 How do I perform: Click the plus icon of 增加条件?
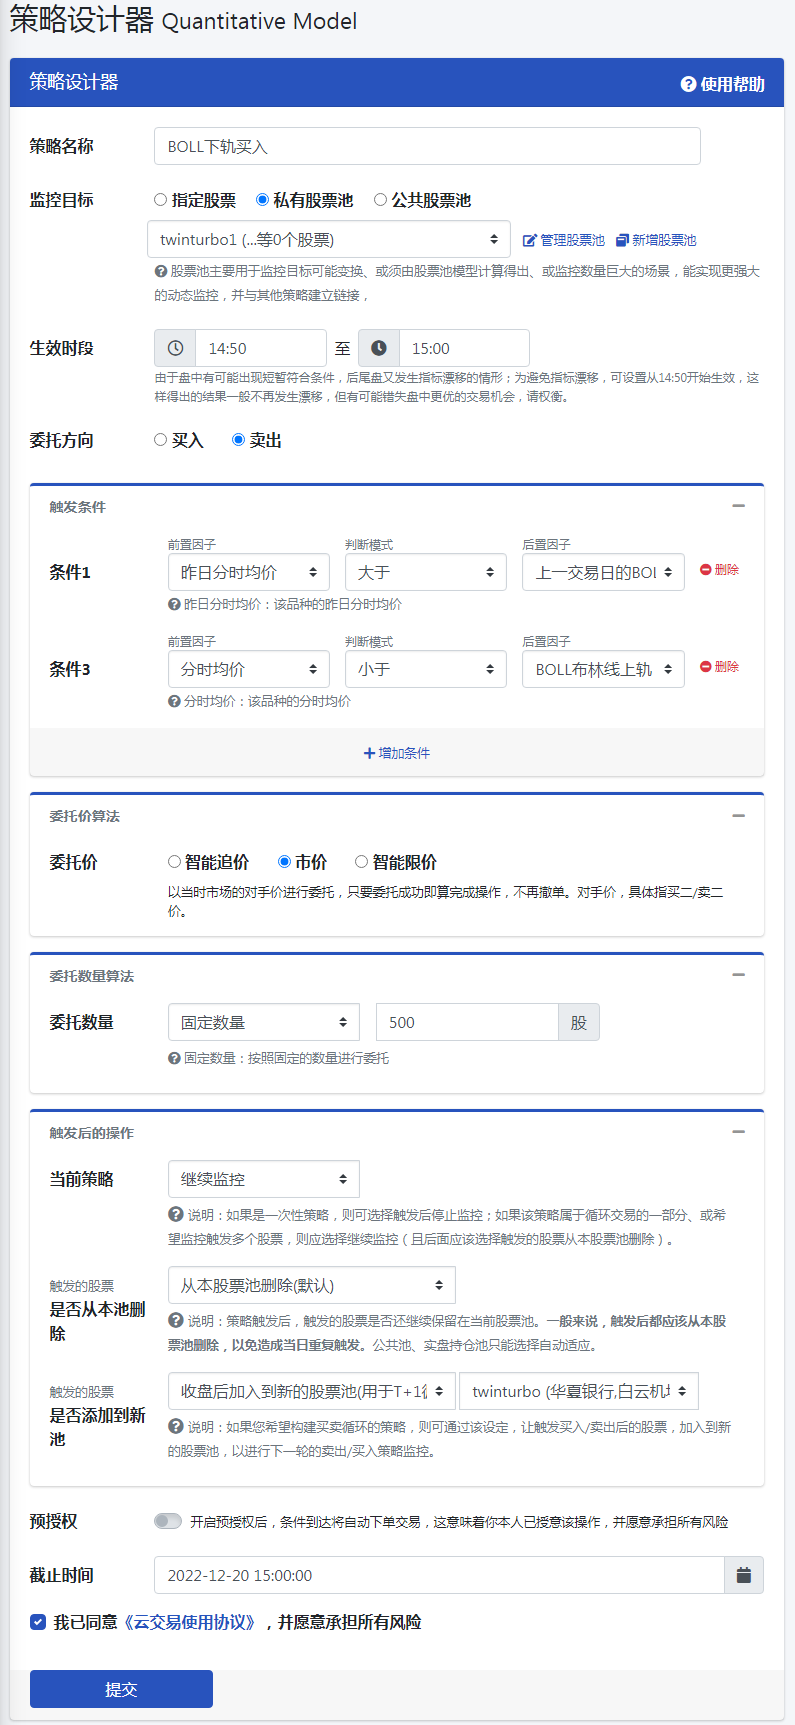tap(369, 753)
